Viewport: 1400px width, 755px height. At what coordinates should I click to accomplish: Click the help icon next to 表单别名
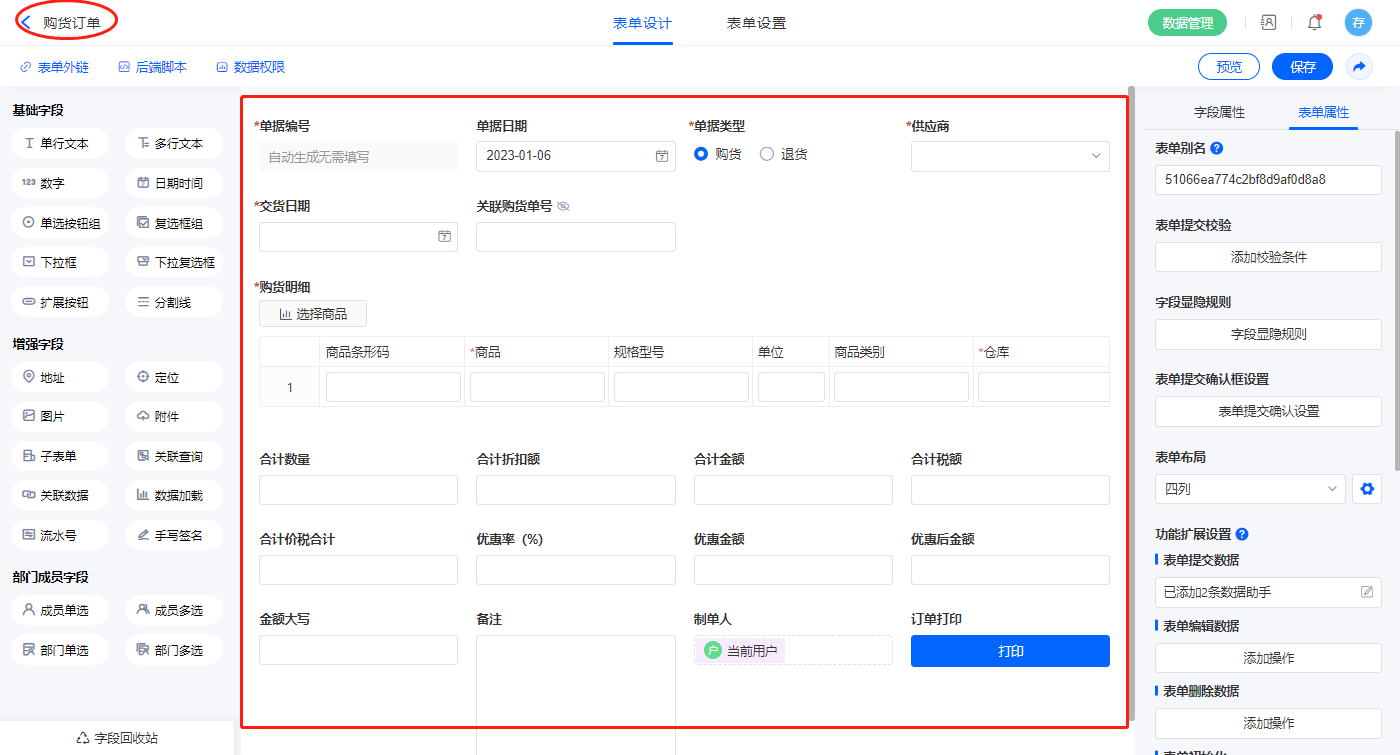pos(1217,148)
